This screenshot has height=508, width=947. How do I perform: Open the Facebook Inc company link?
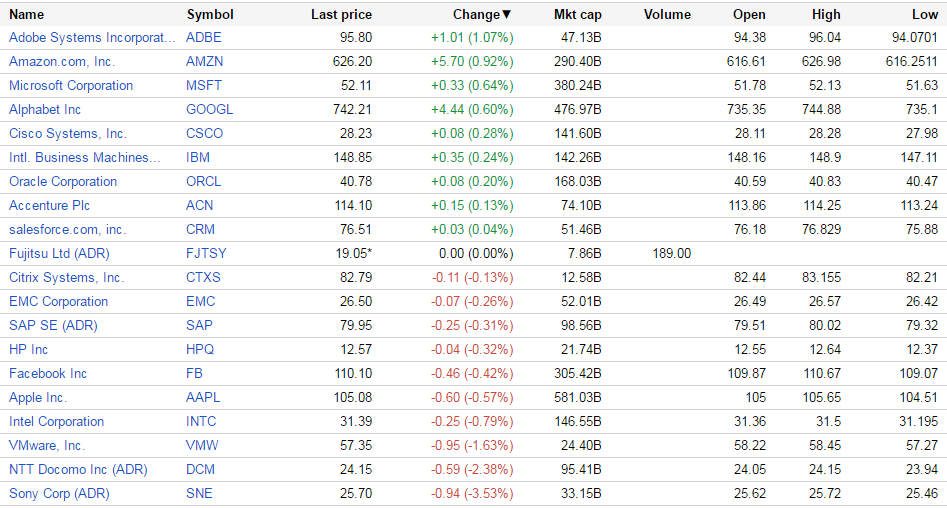(x=48, y=373)
